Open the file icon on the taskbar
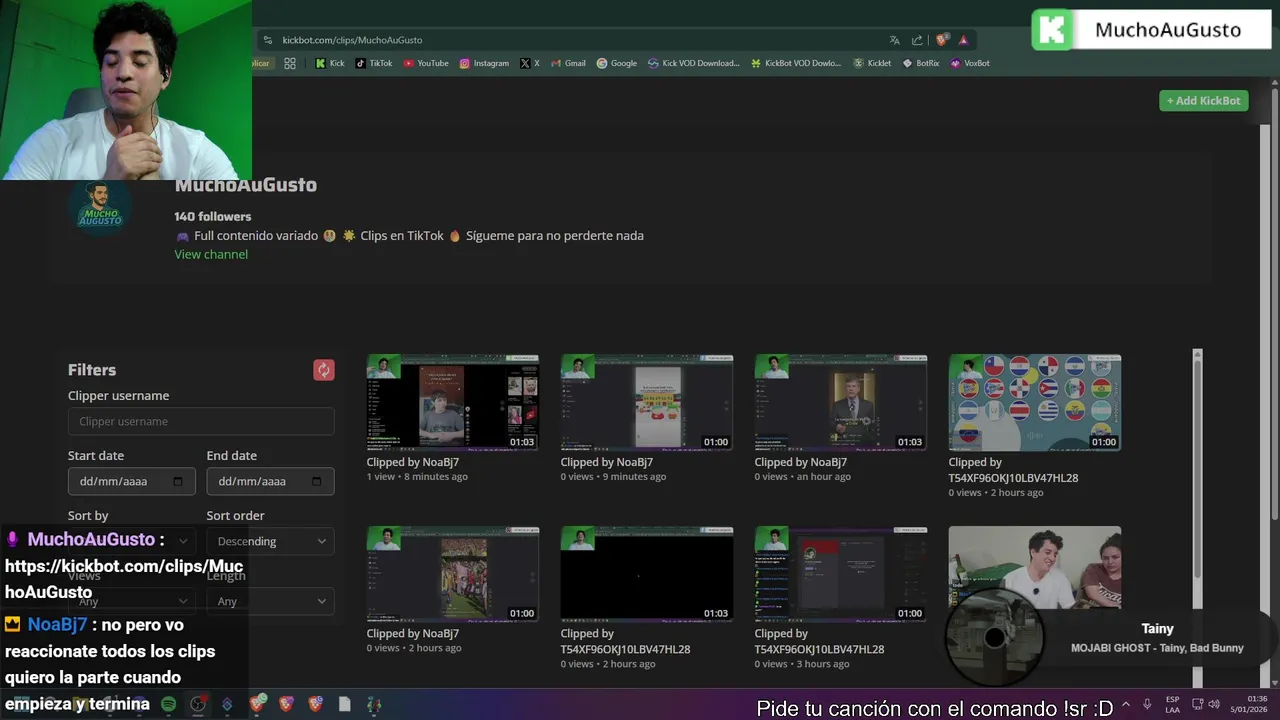 344,704
